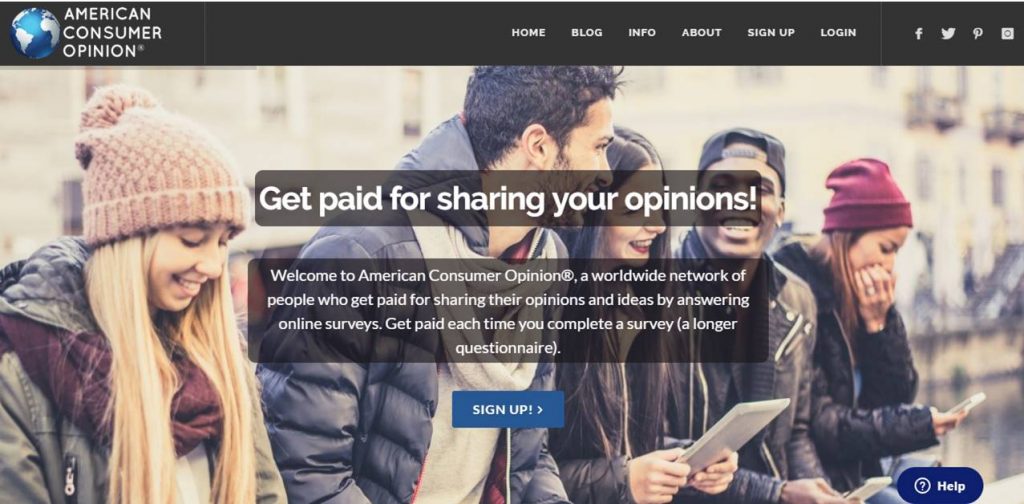
Task: Click the tablet held in hero image
Action: tap(733, 435)
